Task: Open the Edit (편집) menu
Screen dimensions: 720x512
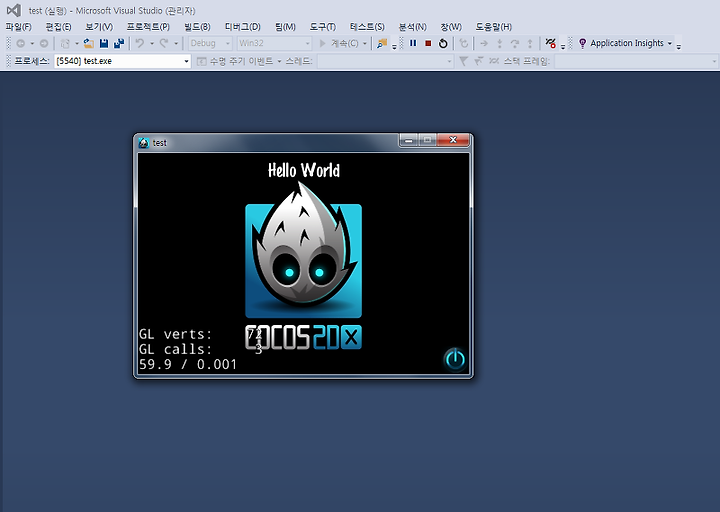Action: coord(58,27)
